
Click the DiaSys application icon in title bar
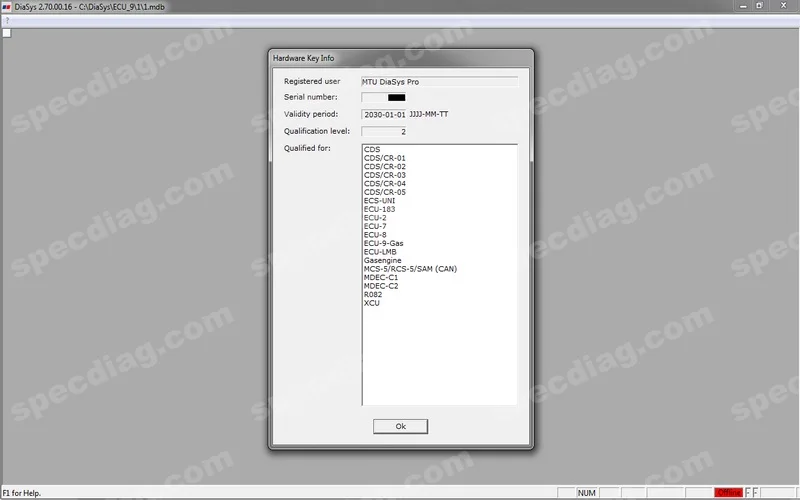pyautogui.click(x=6, y=7)
